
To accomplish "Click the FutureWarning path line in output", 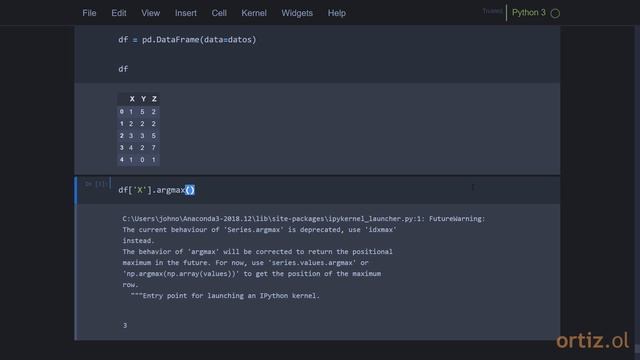I will [x=304, y=219].
